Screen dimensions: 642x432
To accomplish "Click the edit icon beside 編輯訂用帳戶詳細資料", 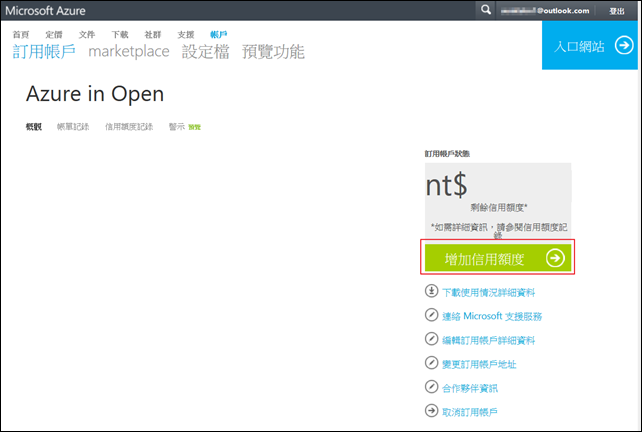I will pos(429,340).
